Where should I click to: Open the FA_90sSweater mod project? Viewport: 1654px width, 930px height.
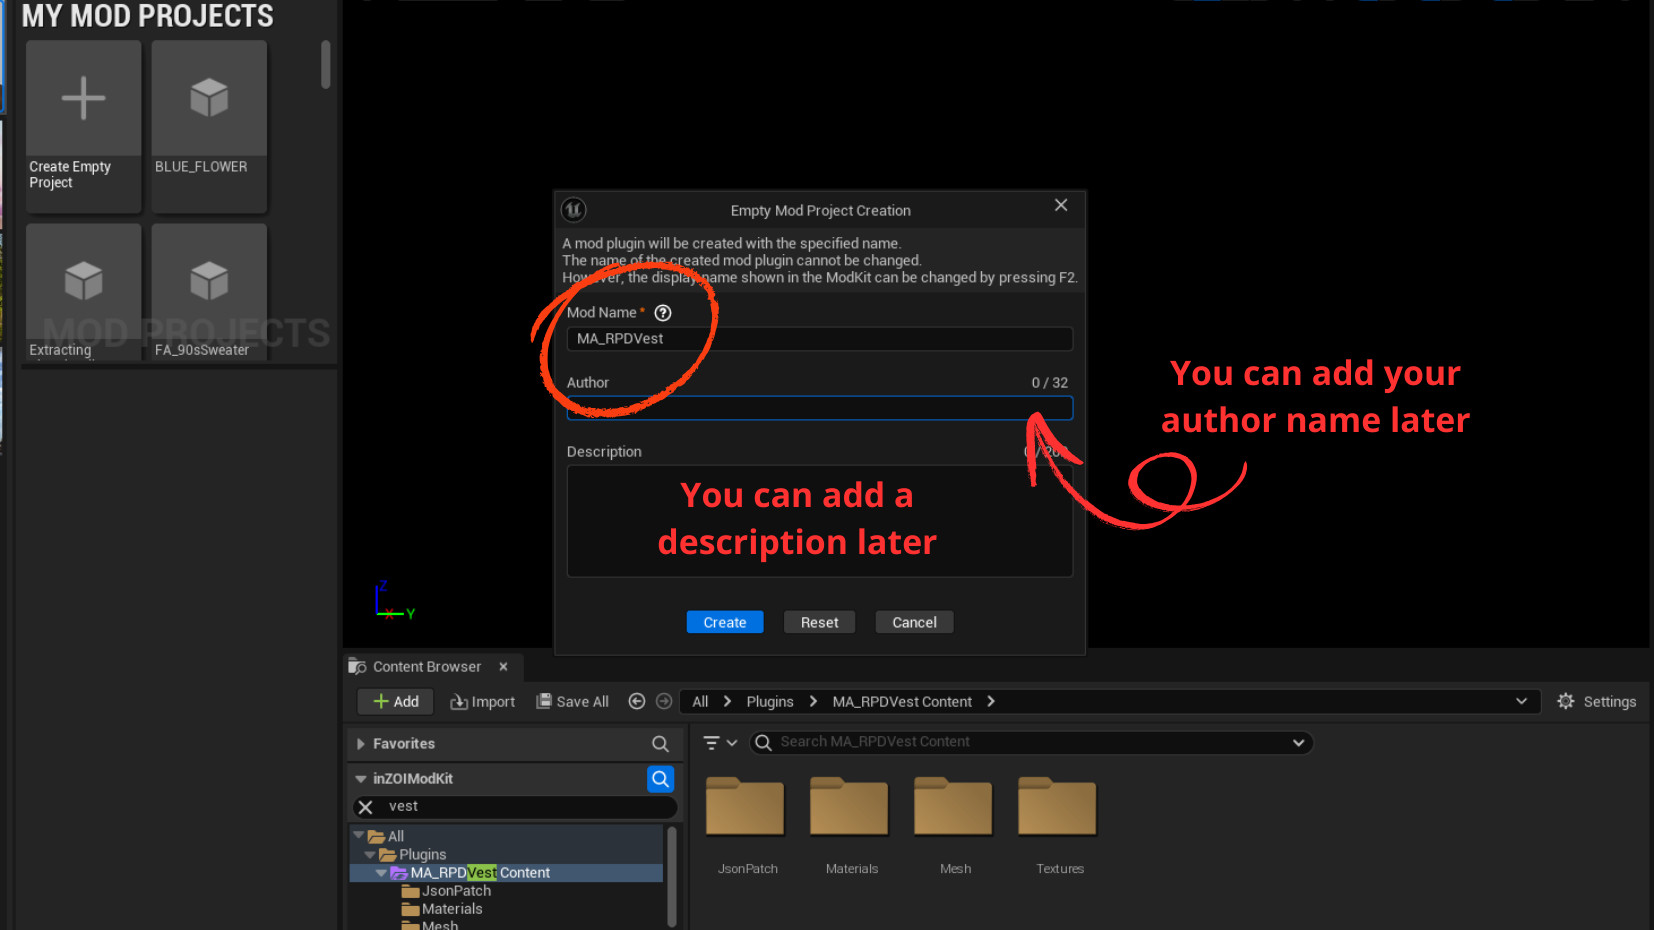[209, 283]
